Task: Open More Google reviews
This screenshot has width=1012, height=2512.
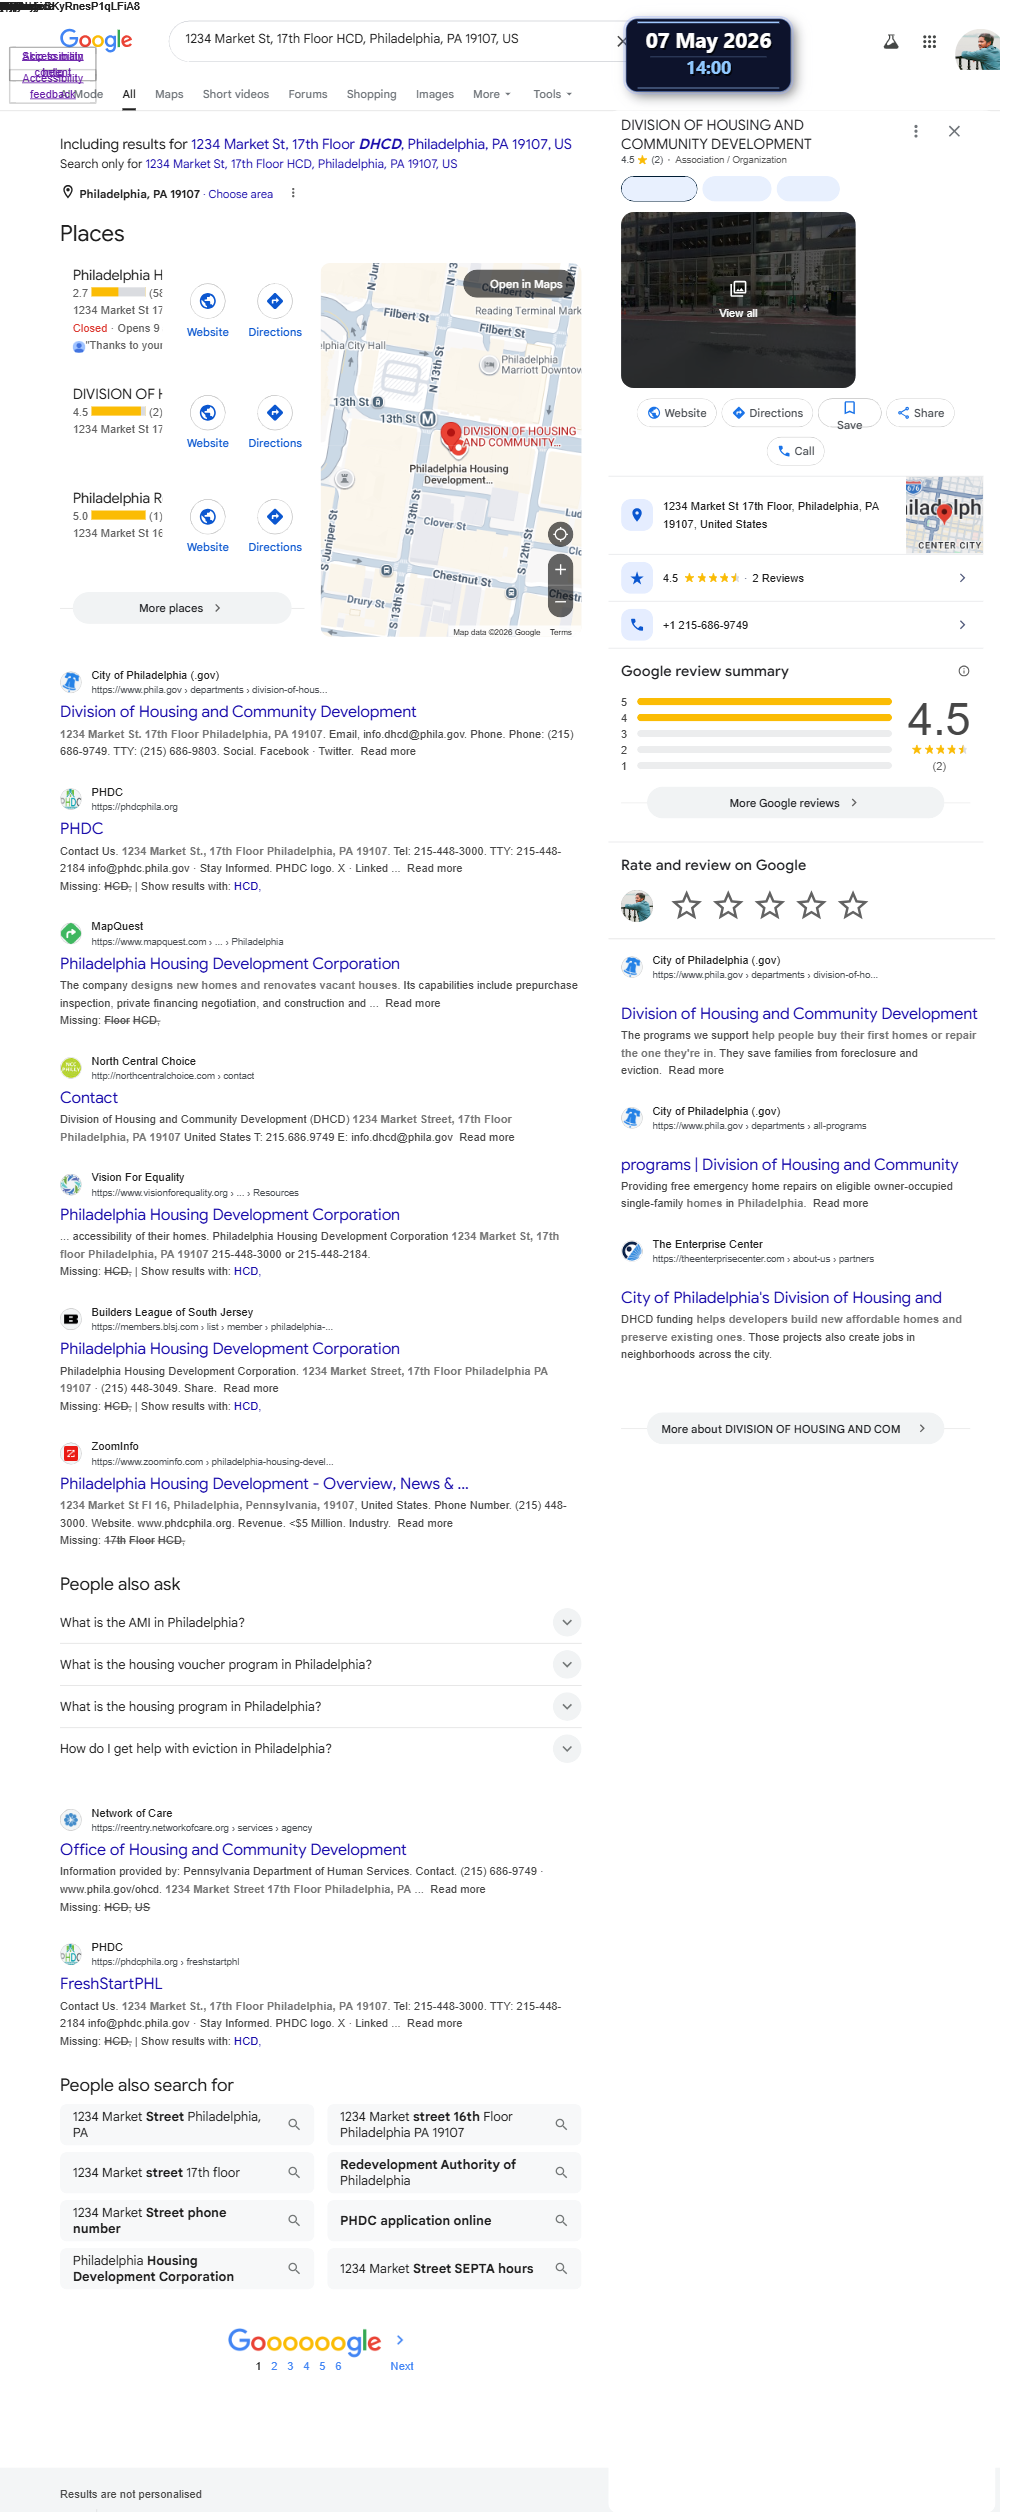Action: (795, 803)
